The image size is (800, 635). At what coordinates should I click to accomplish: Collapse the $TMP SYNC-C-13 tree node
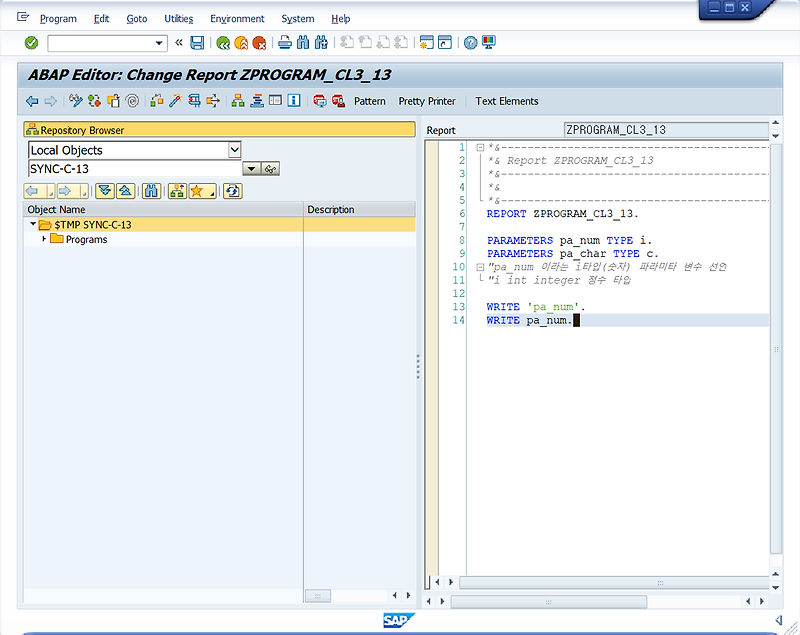click(x=33, y=226)
